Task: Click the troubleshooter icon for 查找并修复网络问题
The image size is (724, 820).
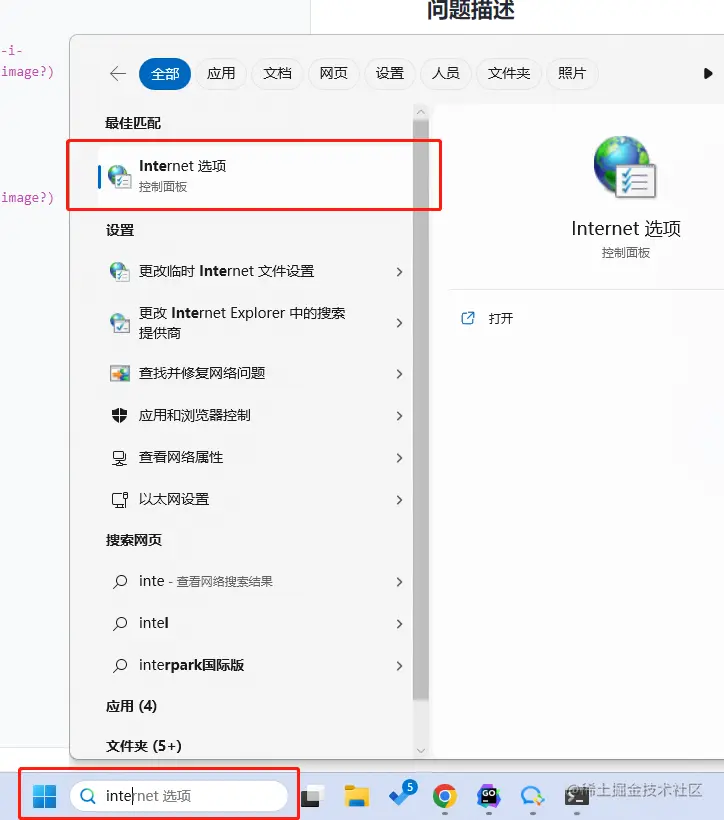Action: 120,373
